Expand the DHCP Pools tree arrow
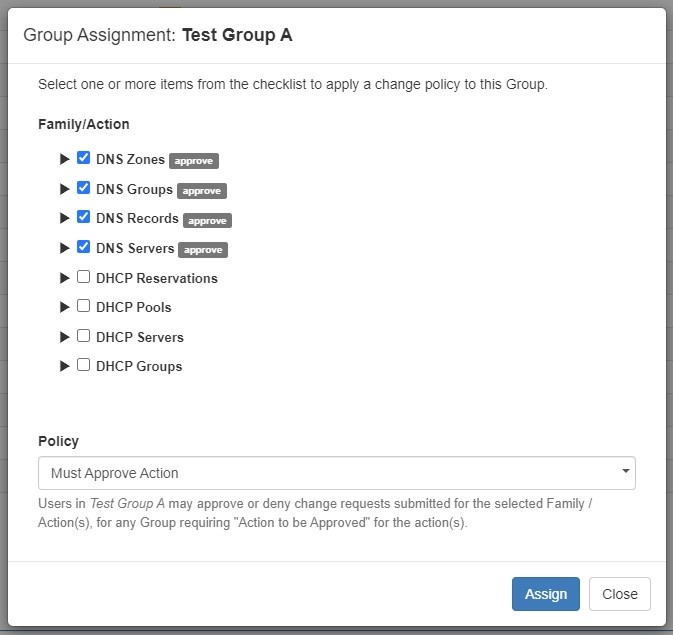The width and height of the screenshot is (673, 635). click(x=65, y=307)
